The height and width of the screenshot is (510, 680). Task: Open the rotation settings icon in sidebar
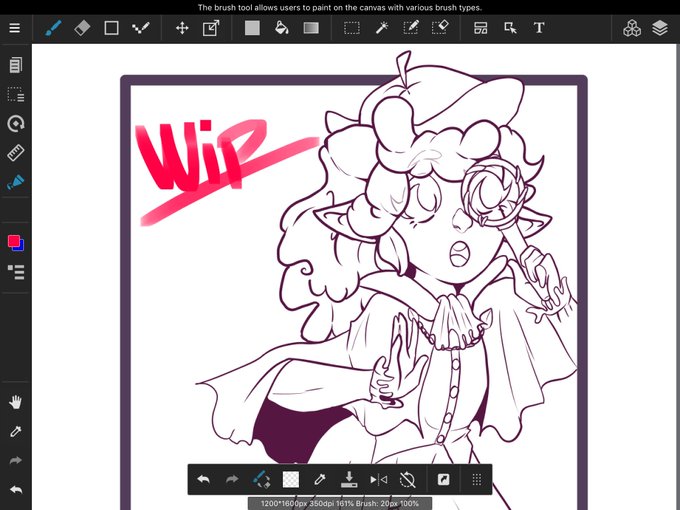[x=16, y=124]
